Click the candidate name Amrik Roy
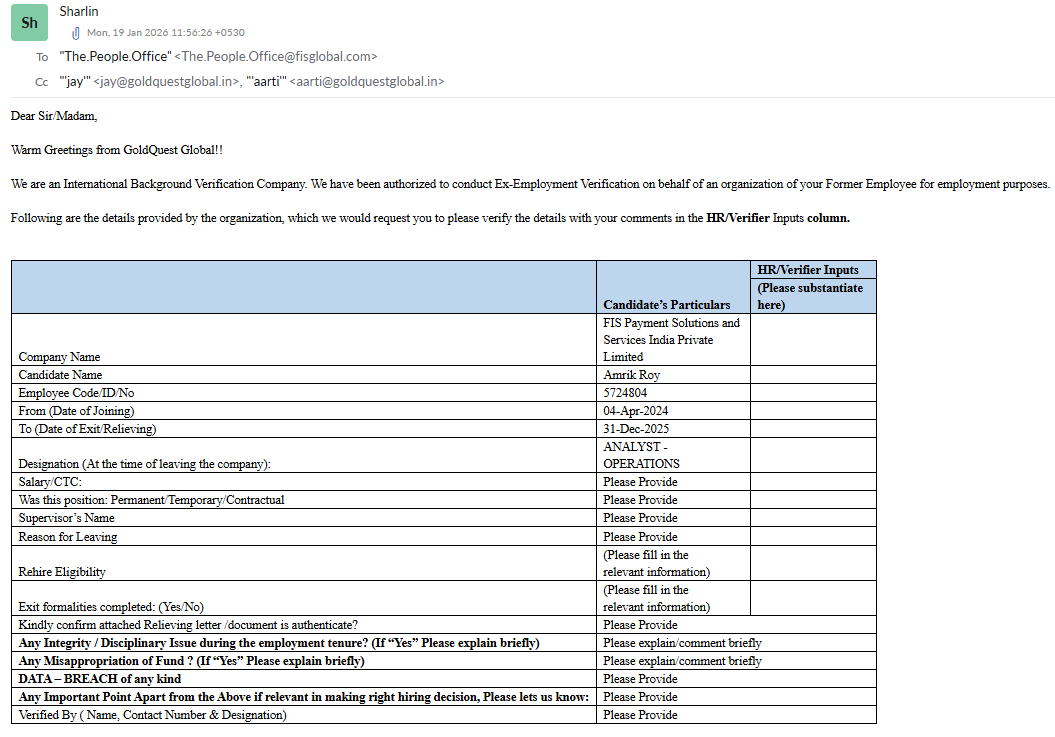This screenshot has height=737, width=1055. [x=631, y=375]
